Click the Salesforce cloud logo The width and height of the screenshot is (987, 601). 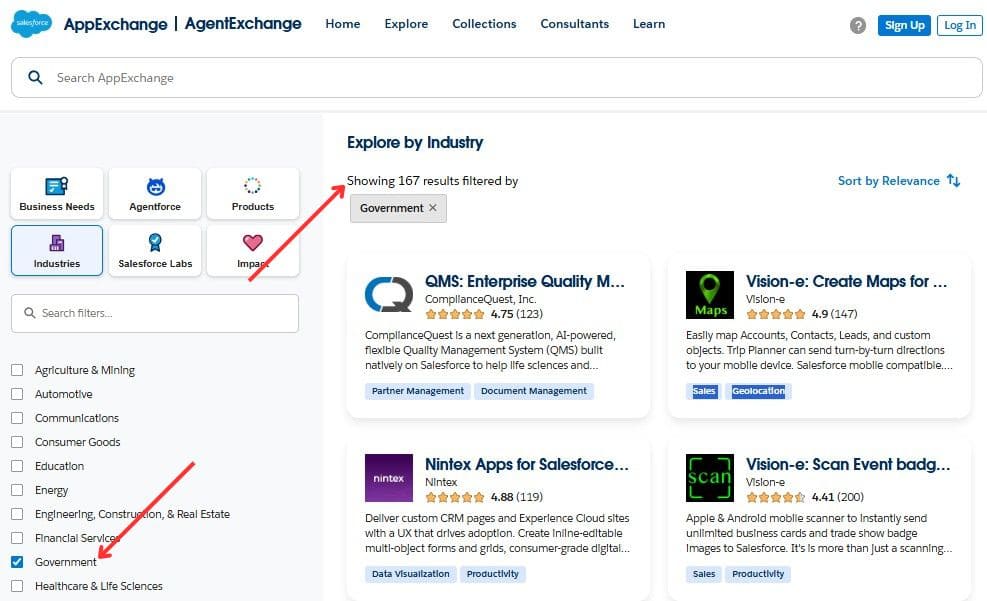[x=31, y=23]
